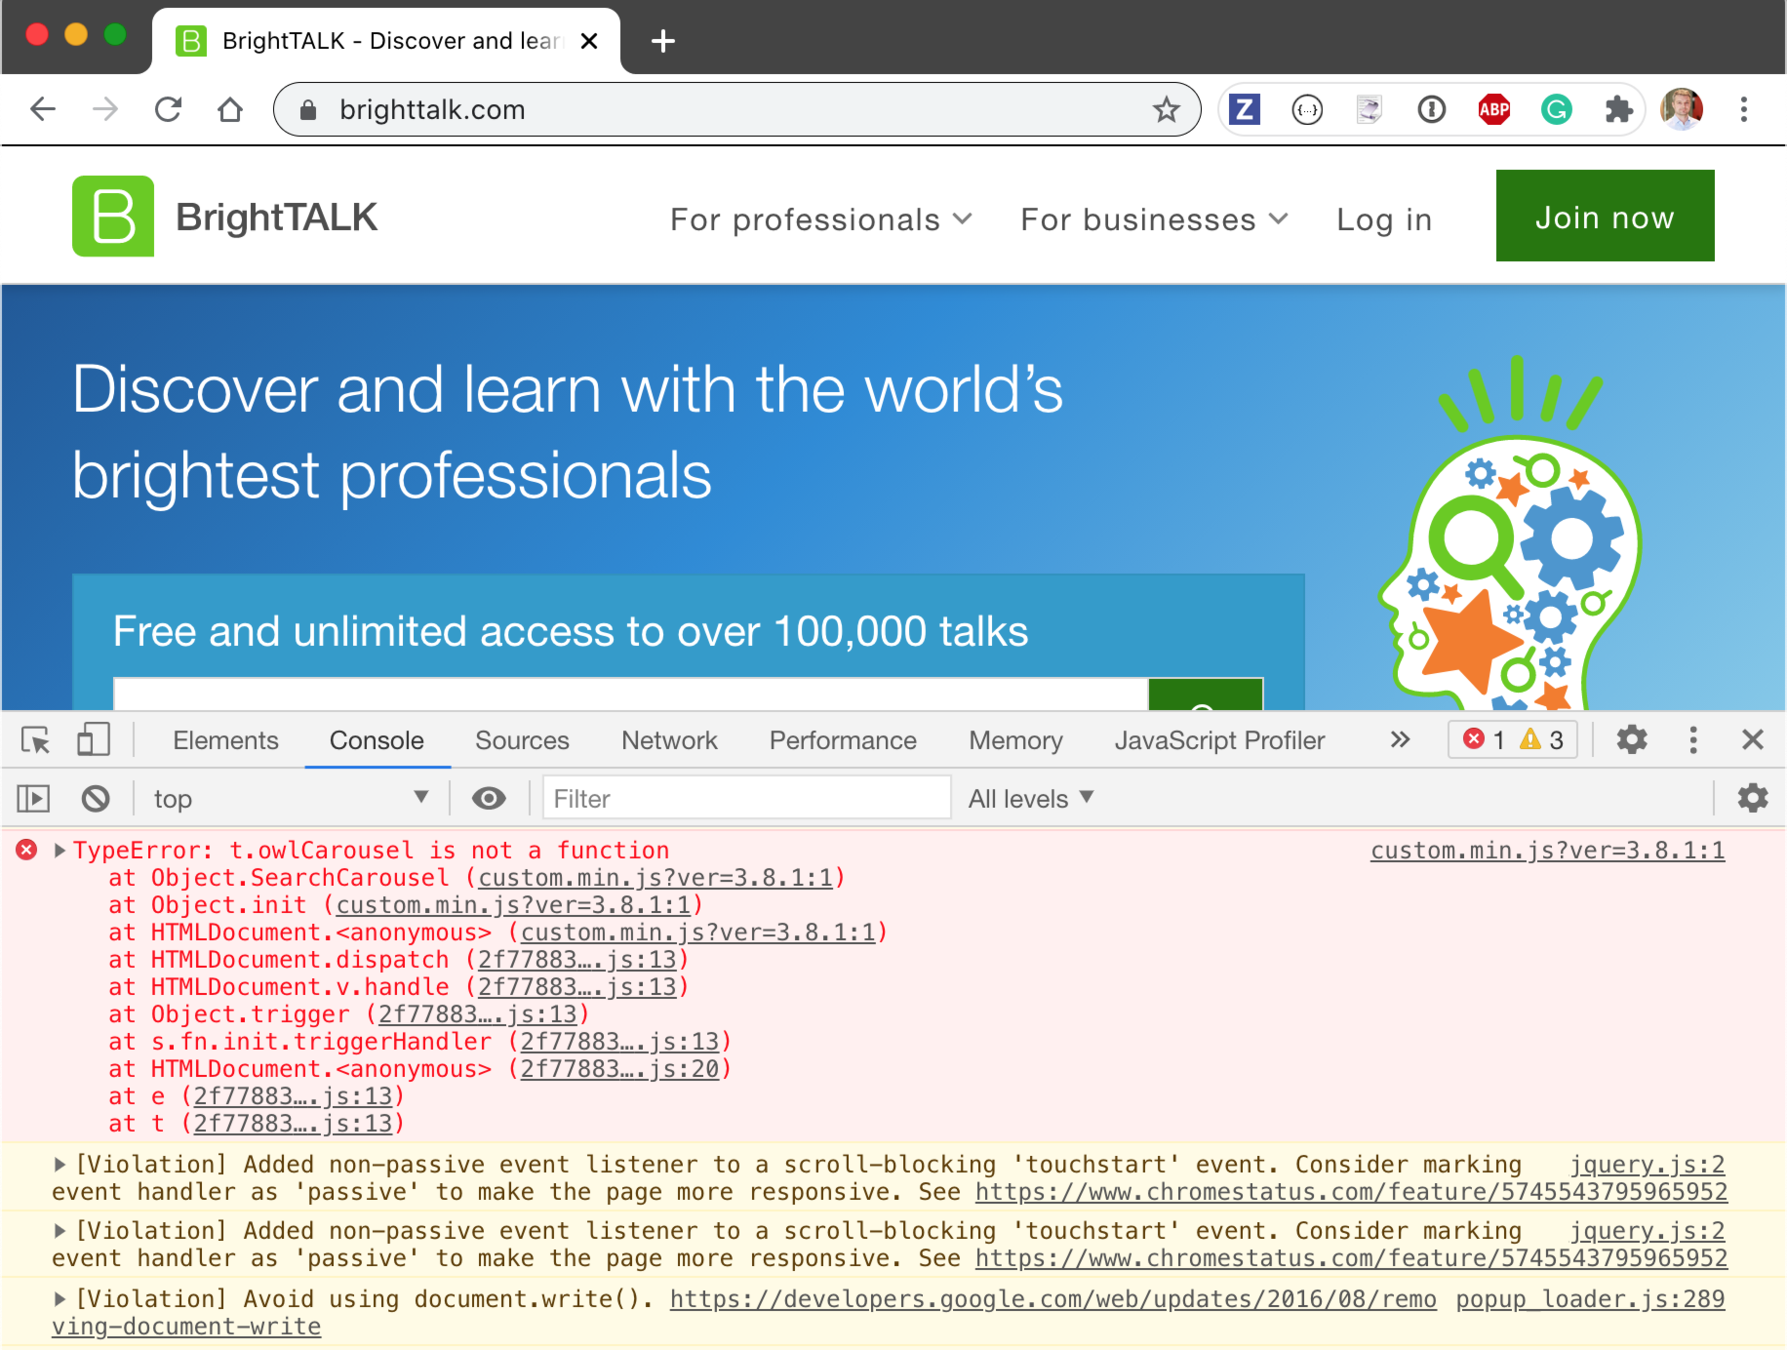The width and height of the screenshot is (1787, 1350).
Task: Go back to the previous page
Action: pos(42,109)
